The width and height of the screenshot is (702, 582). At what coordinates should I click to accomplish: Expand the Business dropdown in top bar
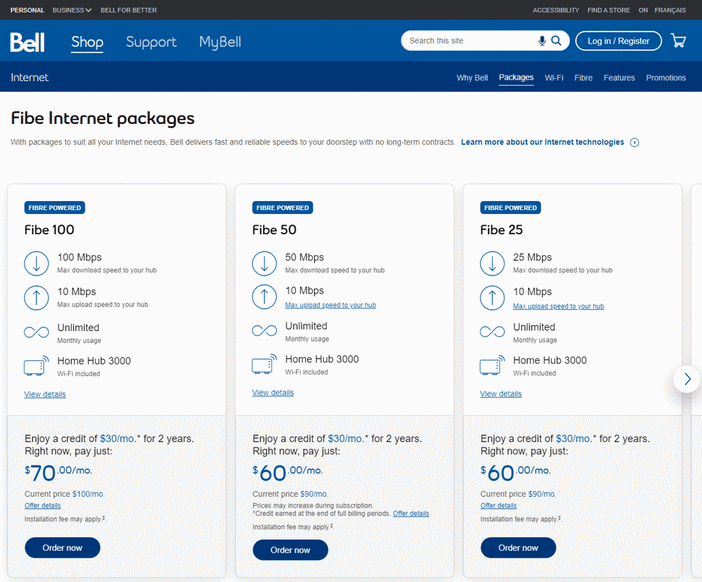tap(72, 10)
